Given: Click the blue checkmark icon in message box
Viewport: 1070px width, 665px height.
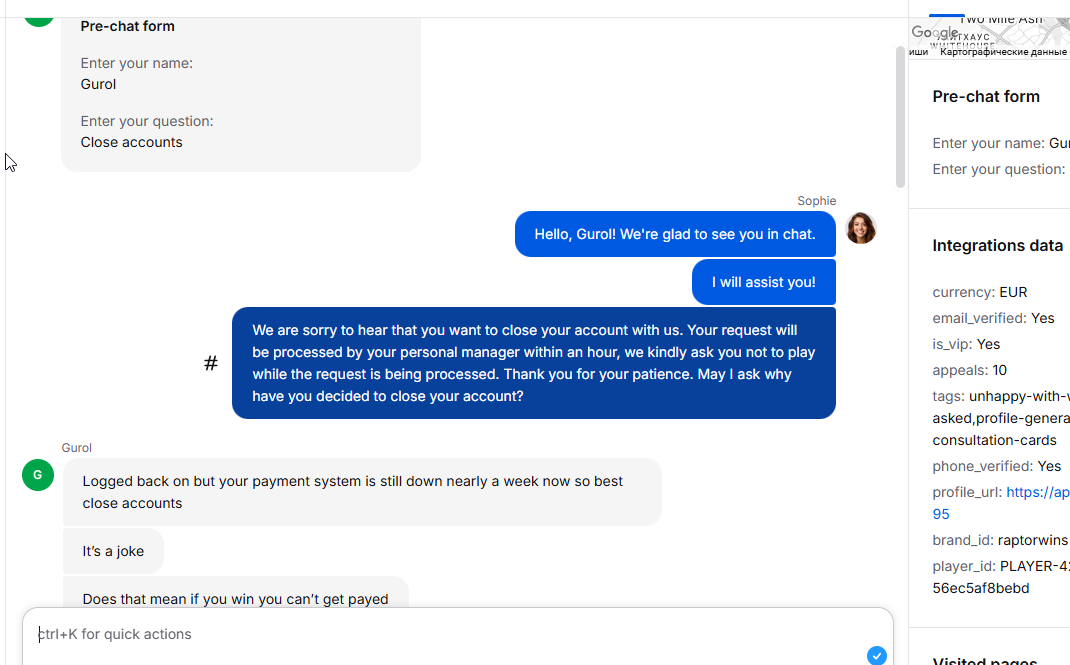Looking at the screenshot, I should pyautogui.click(x=877, y=655).
